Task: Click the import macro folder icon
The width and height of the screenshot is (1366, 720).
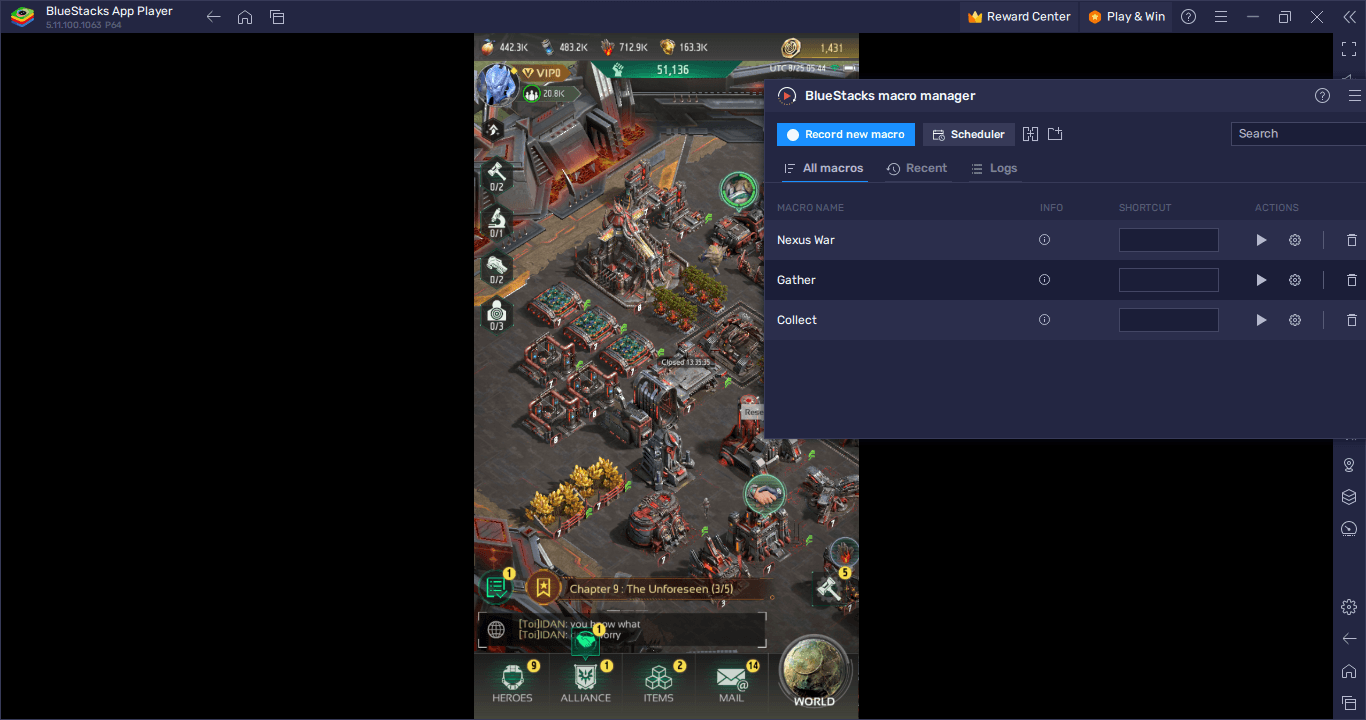Action: coord(1055,134)
